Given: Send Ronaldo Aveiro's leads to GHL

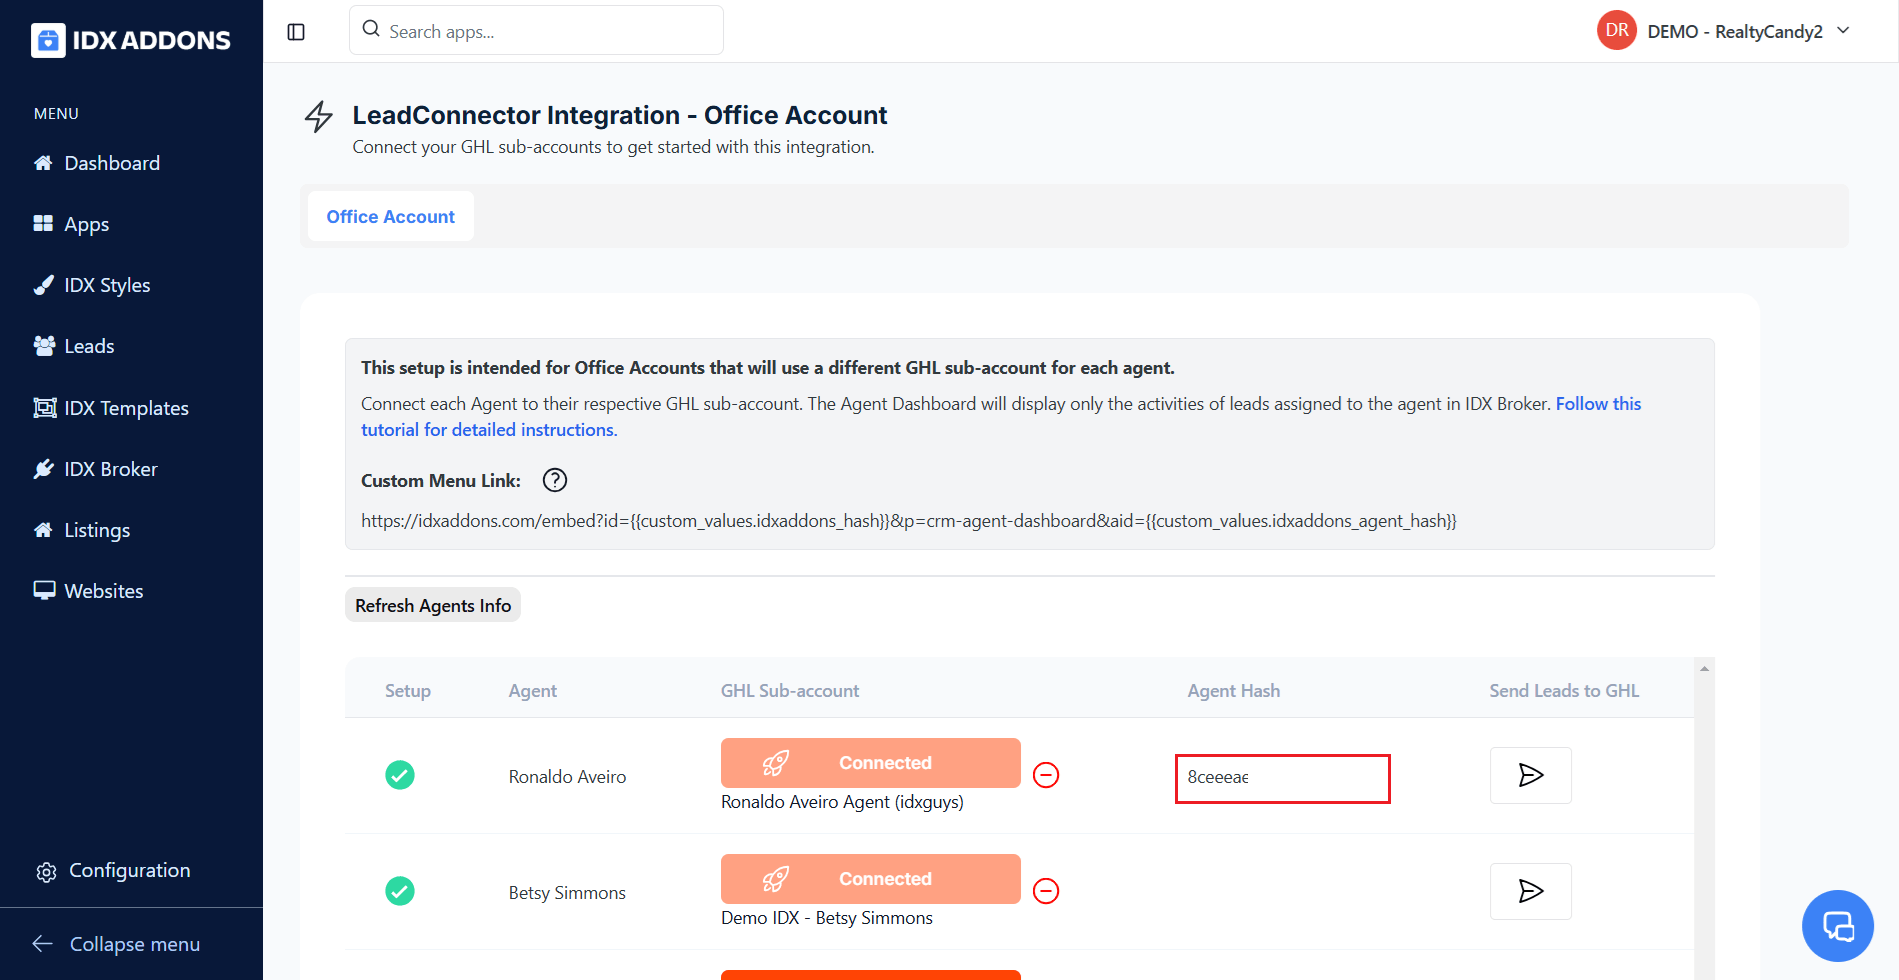Looking at the screenshot, I should [x=1530, y=775].
